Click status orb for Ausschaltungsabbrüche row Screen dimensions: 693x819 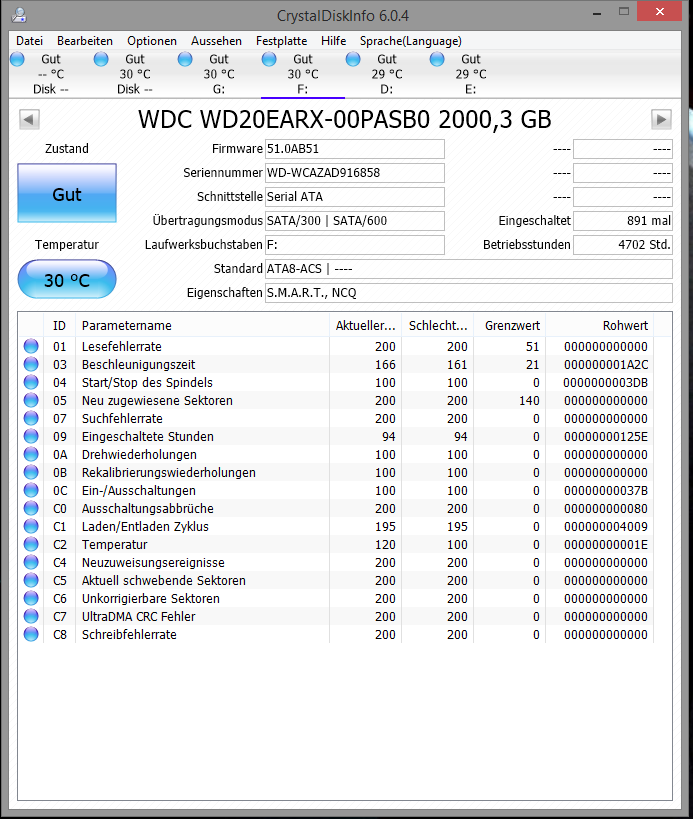coord(31,508)
